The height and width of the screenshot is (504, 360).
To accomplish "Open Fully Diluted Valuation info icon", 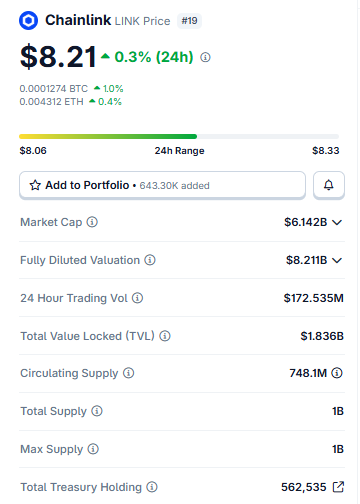I will 150,260.
